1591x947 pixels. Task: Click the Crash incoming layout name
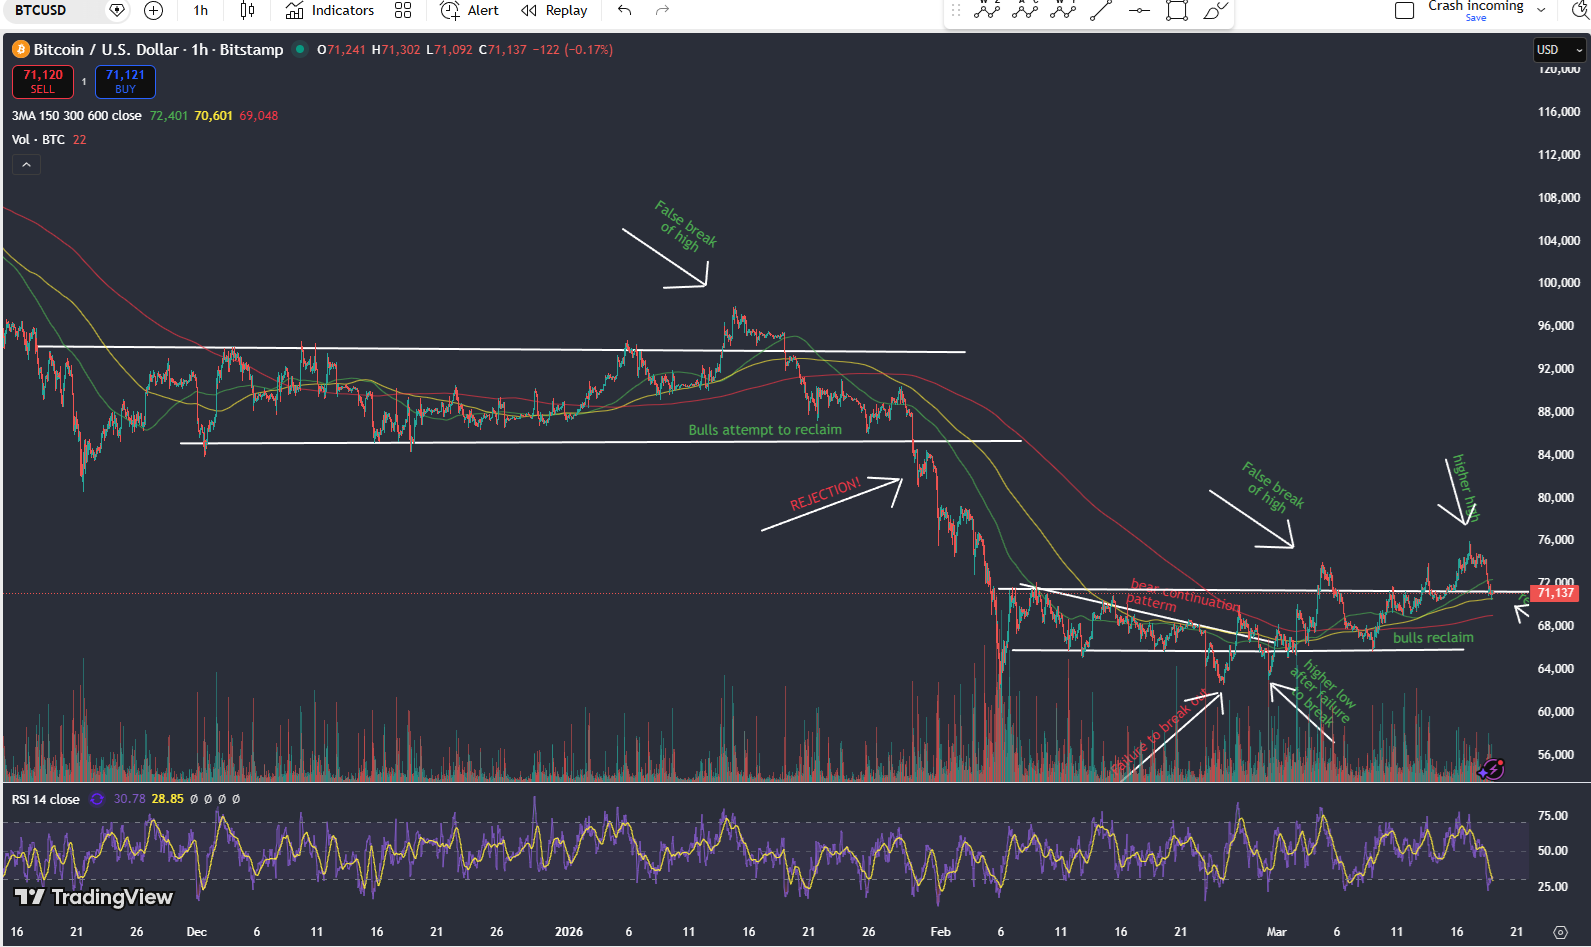pos(1476,6)
